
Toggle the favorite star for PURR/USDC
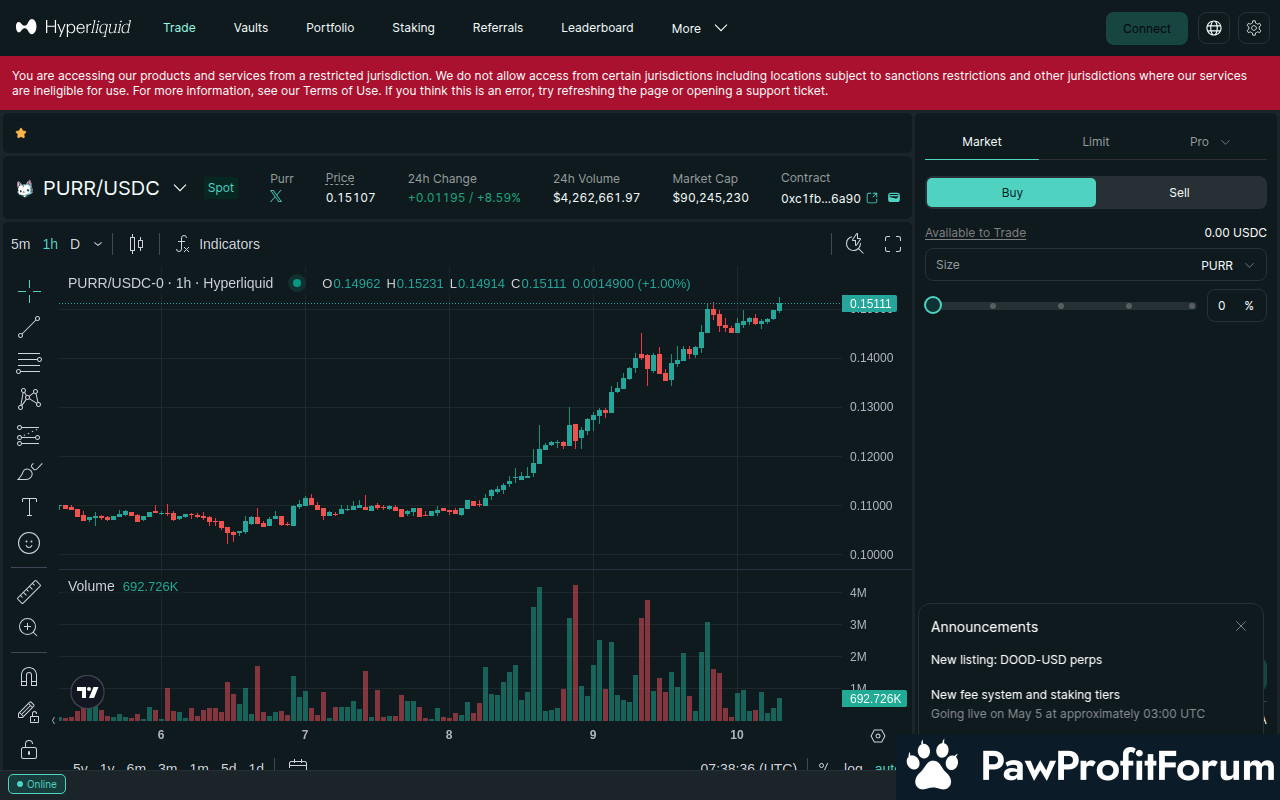pyautogui.click(x=21, y=133)
